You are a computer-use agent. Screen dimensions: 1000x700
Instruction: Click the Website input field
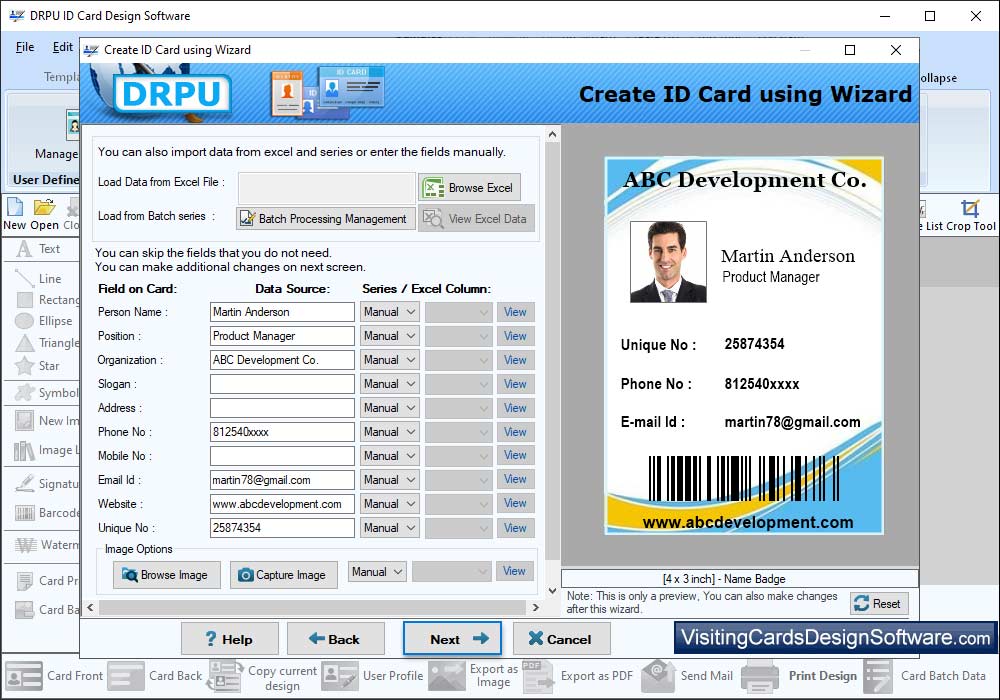(x=282, y=504)
